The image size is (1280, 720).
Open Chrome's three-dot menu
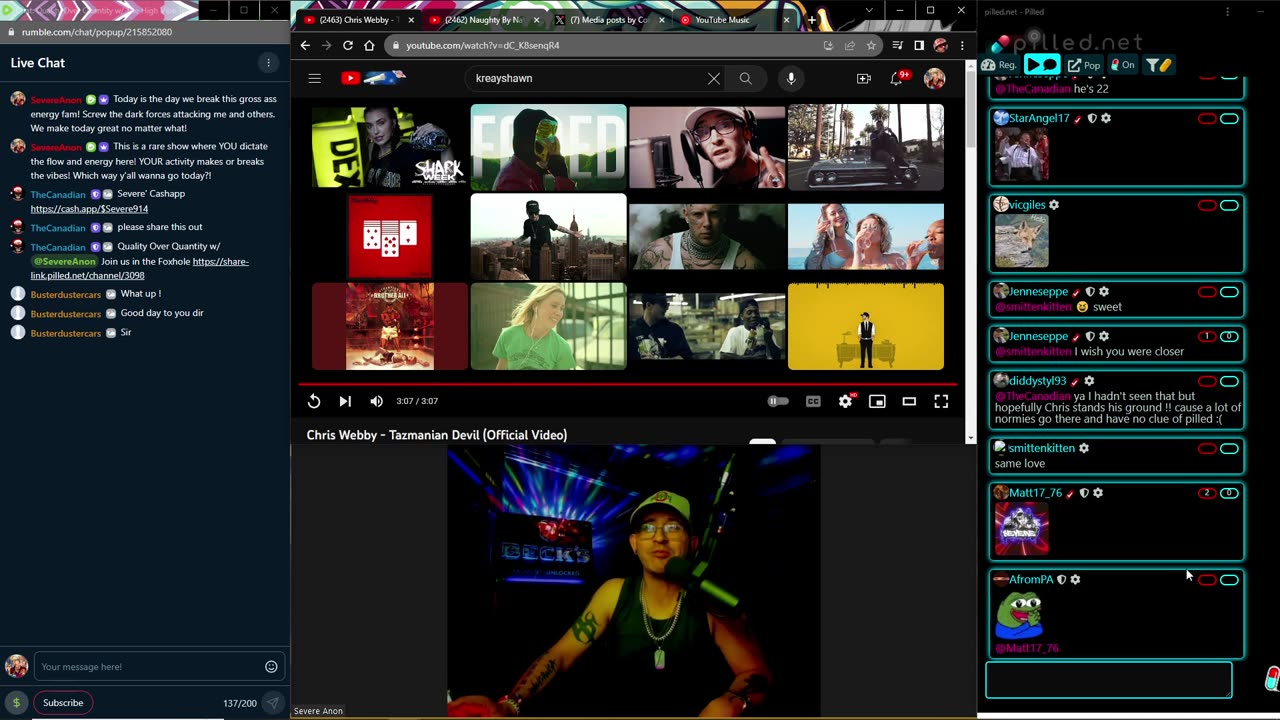(962, 45)
